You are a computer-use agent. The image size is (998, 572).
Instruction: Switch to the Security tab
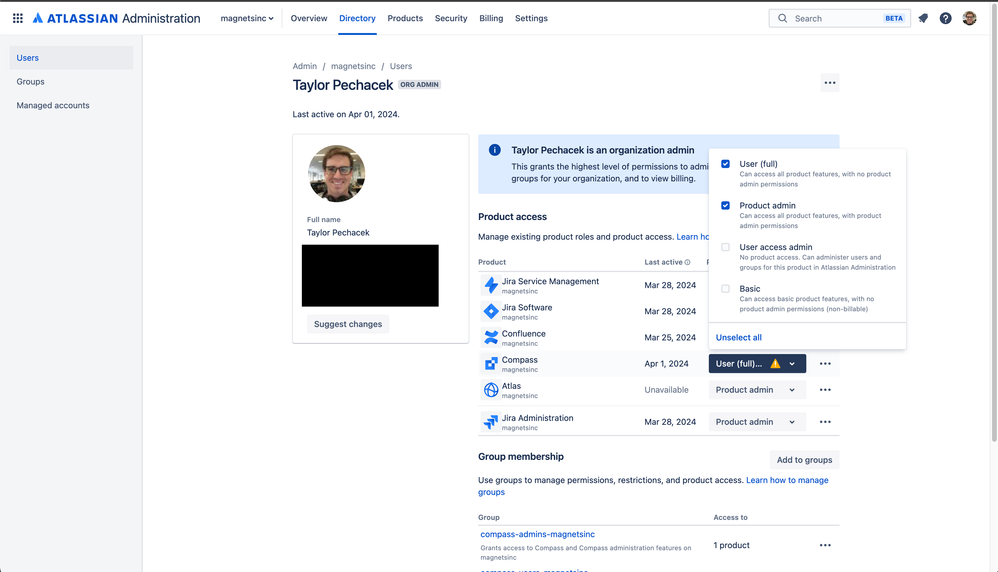[x=451, y=18]
